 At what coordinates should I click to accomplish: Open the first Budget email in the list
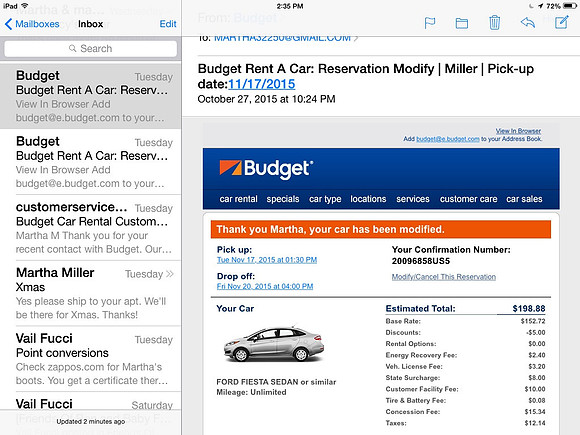pos(91,96)
